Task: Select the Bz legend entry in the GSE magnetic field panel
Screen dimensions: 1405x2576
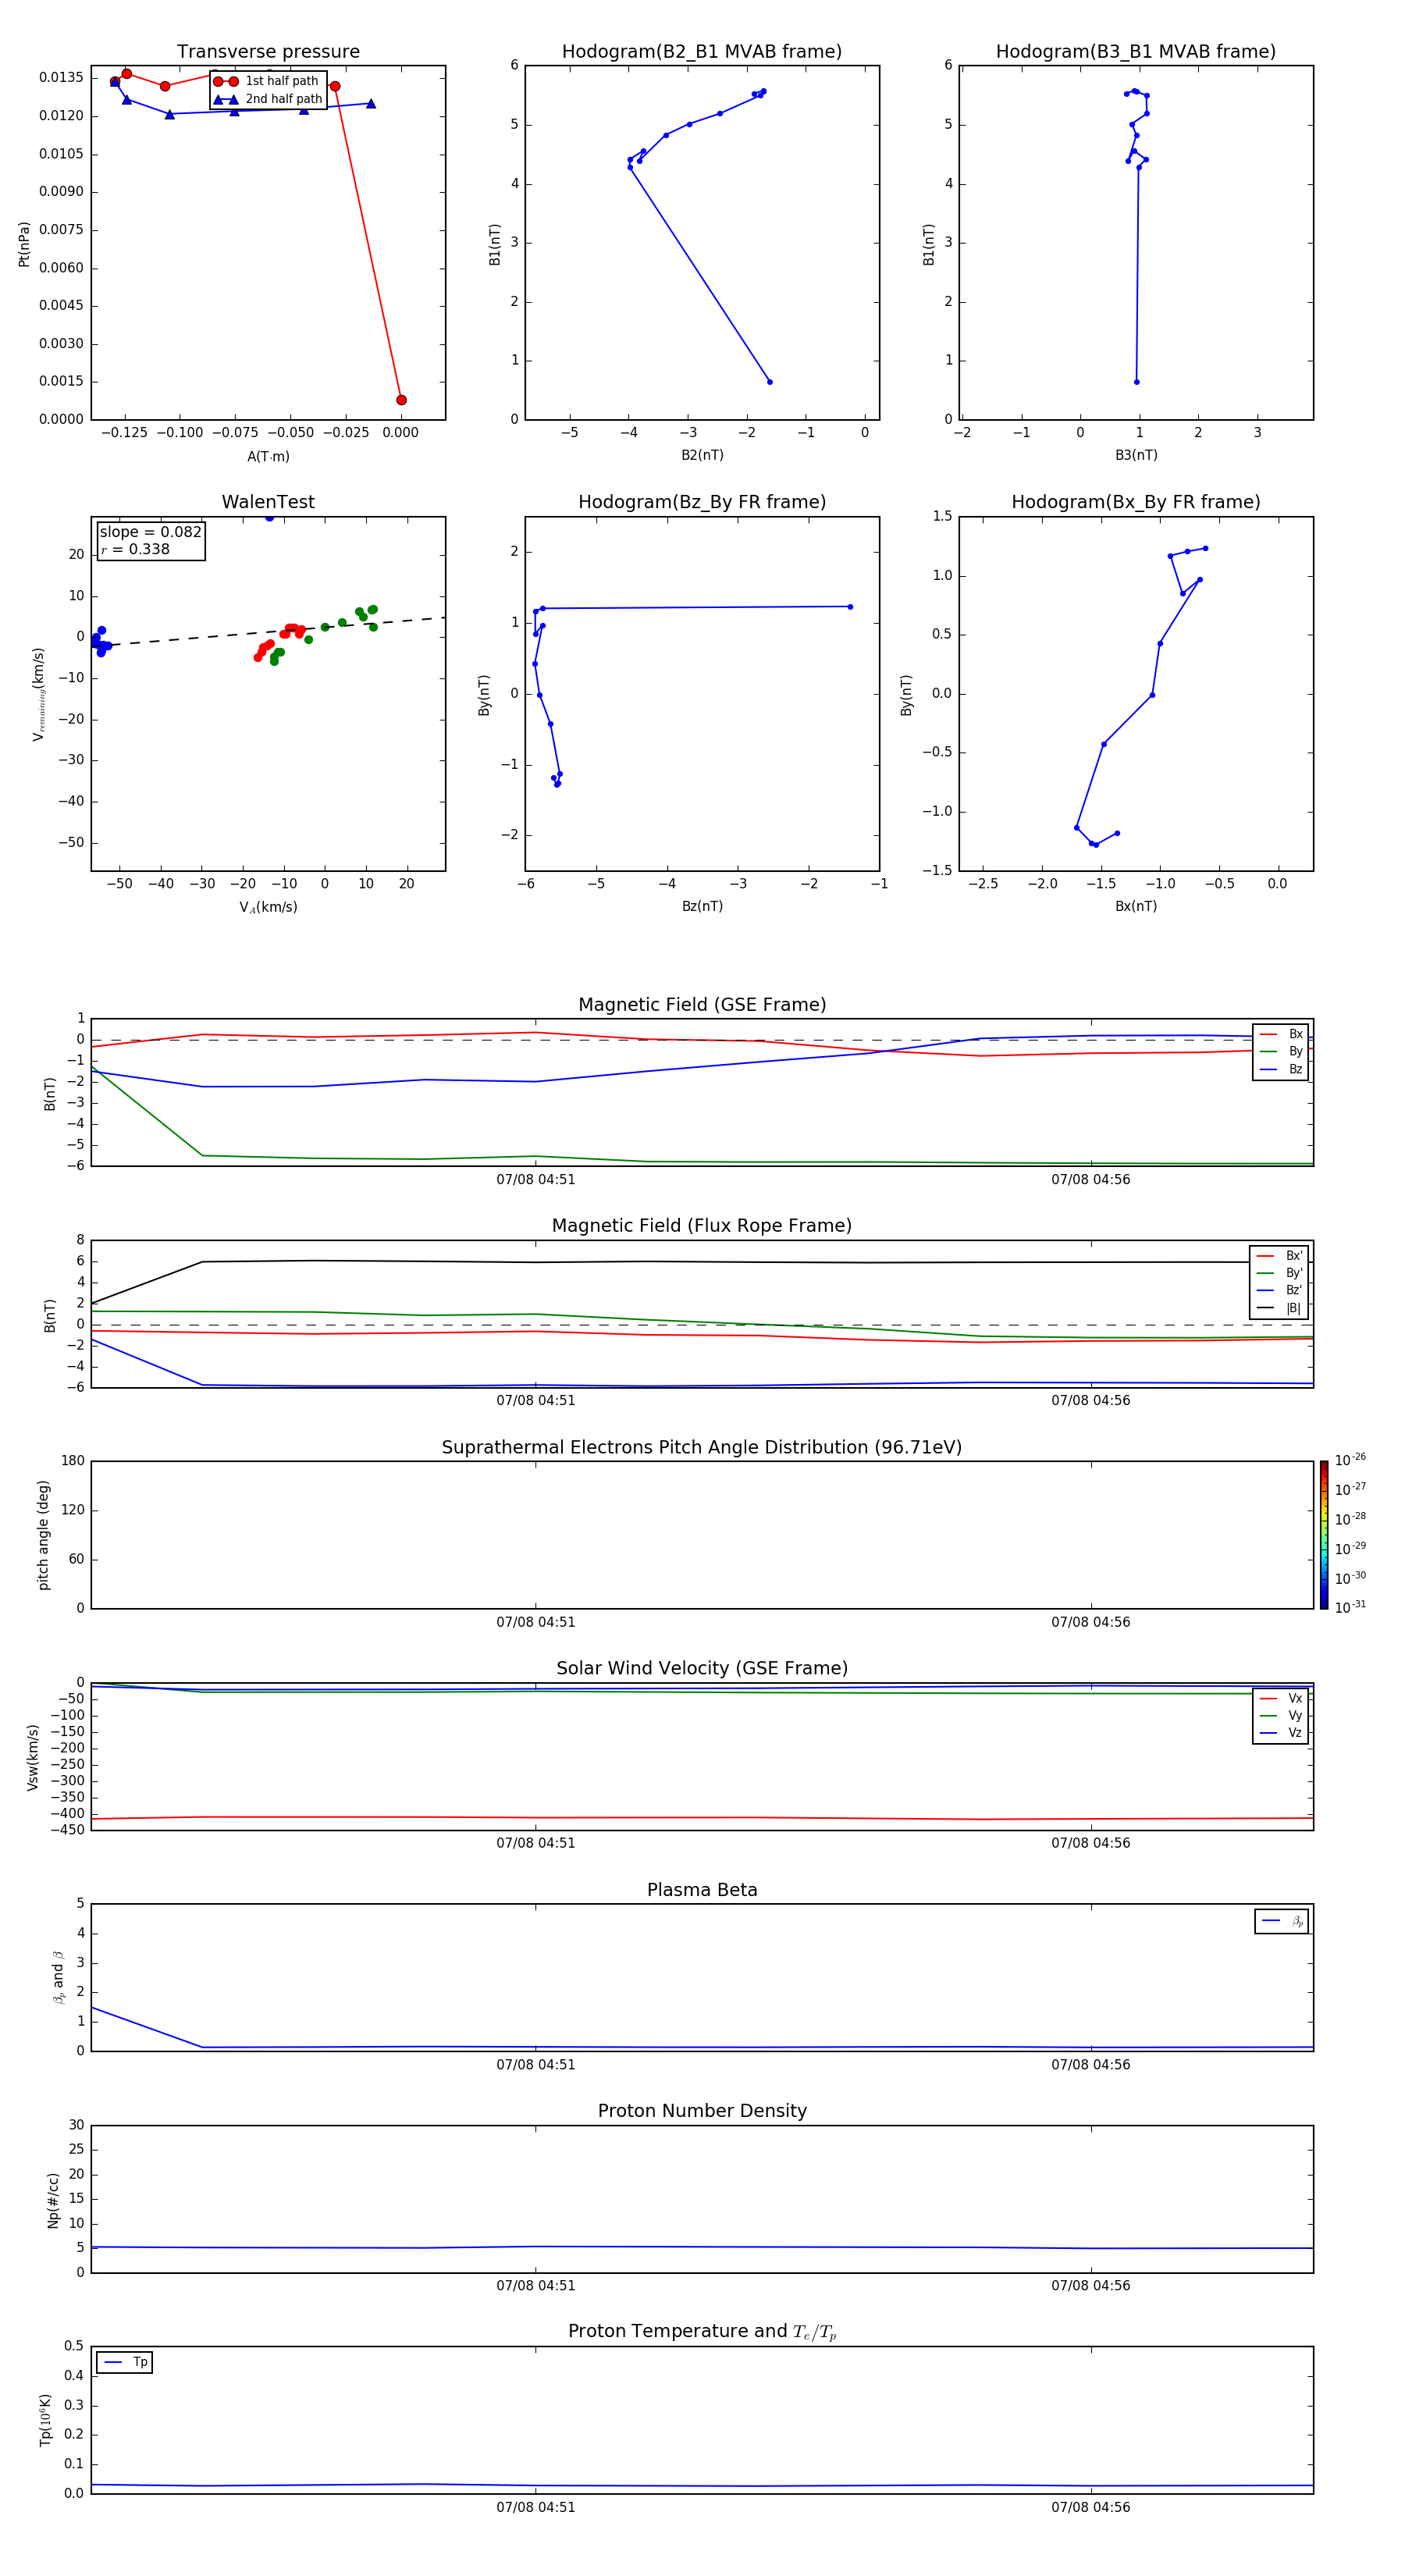Action: (x=1281, y=1069)
